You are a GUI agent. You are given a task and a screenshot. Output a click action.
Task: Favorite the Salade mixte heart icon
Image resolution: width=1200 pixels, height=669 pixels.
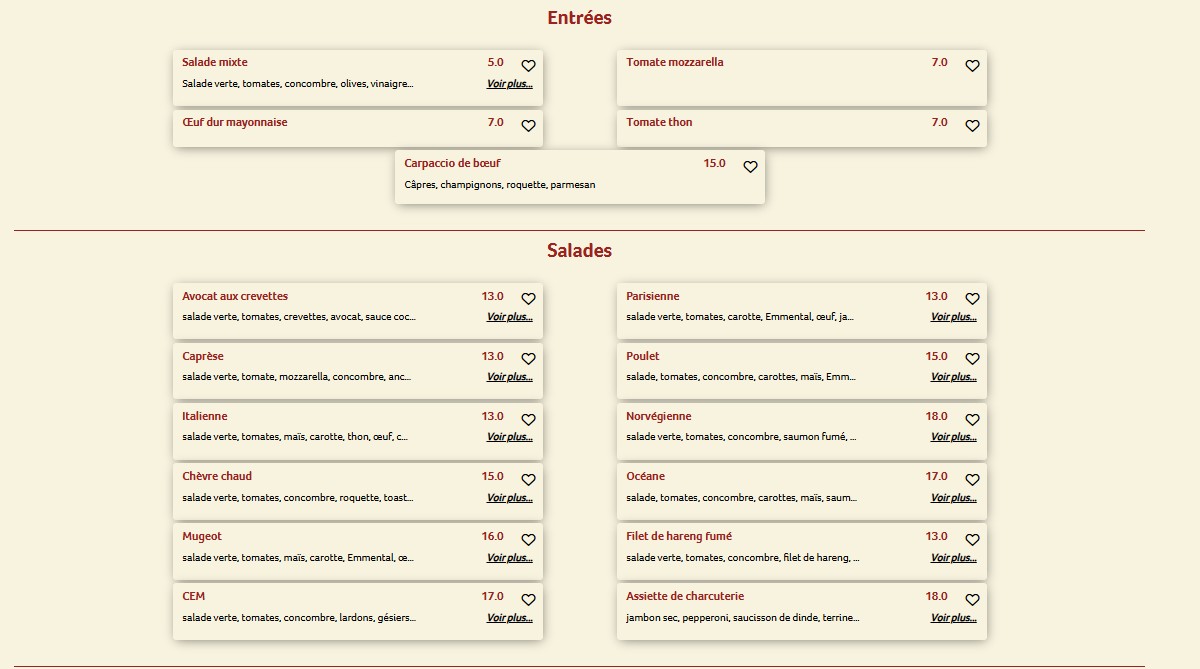click(528, 66)
